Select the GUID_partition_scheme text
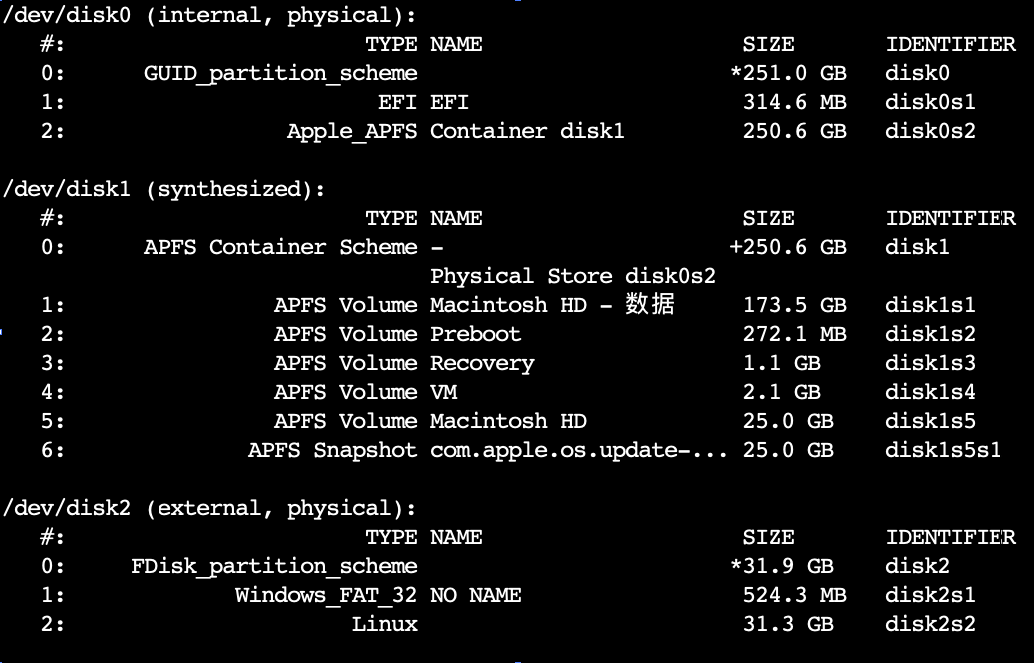 click(x=281, y=73)
